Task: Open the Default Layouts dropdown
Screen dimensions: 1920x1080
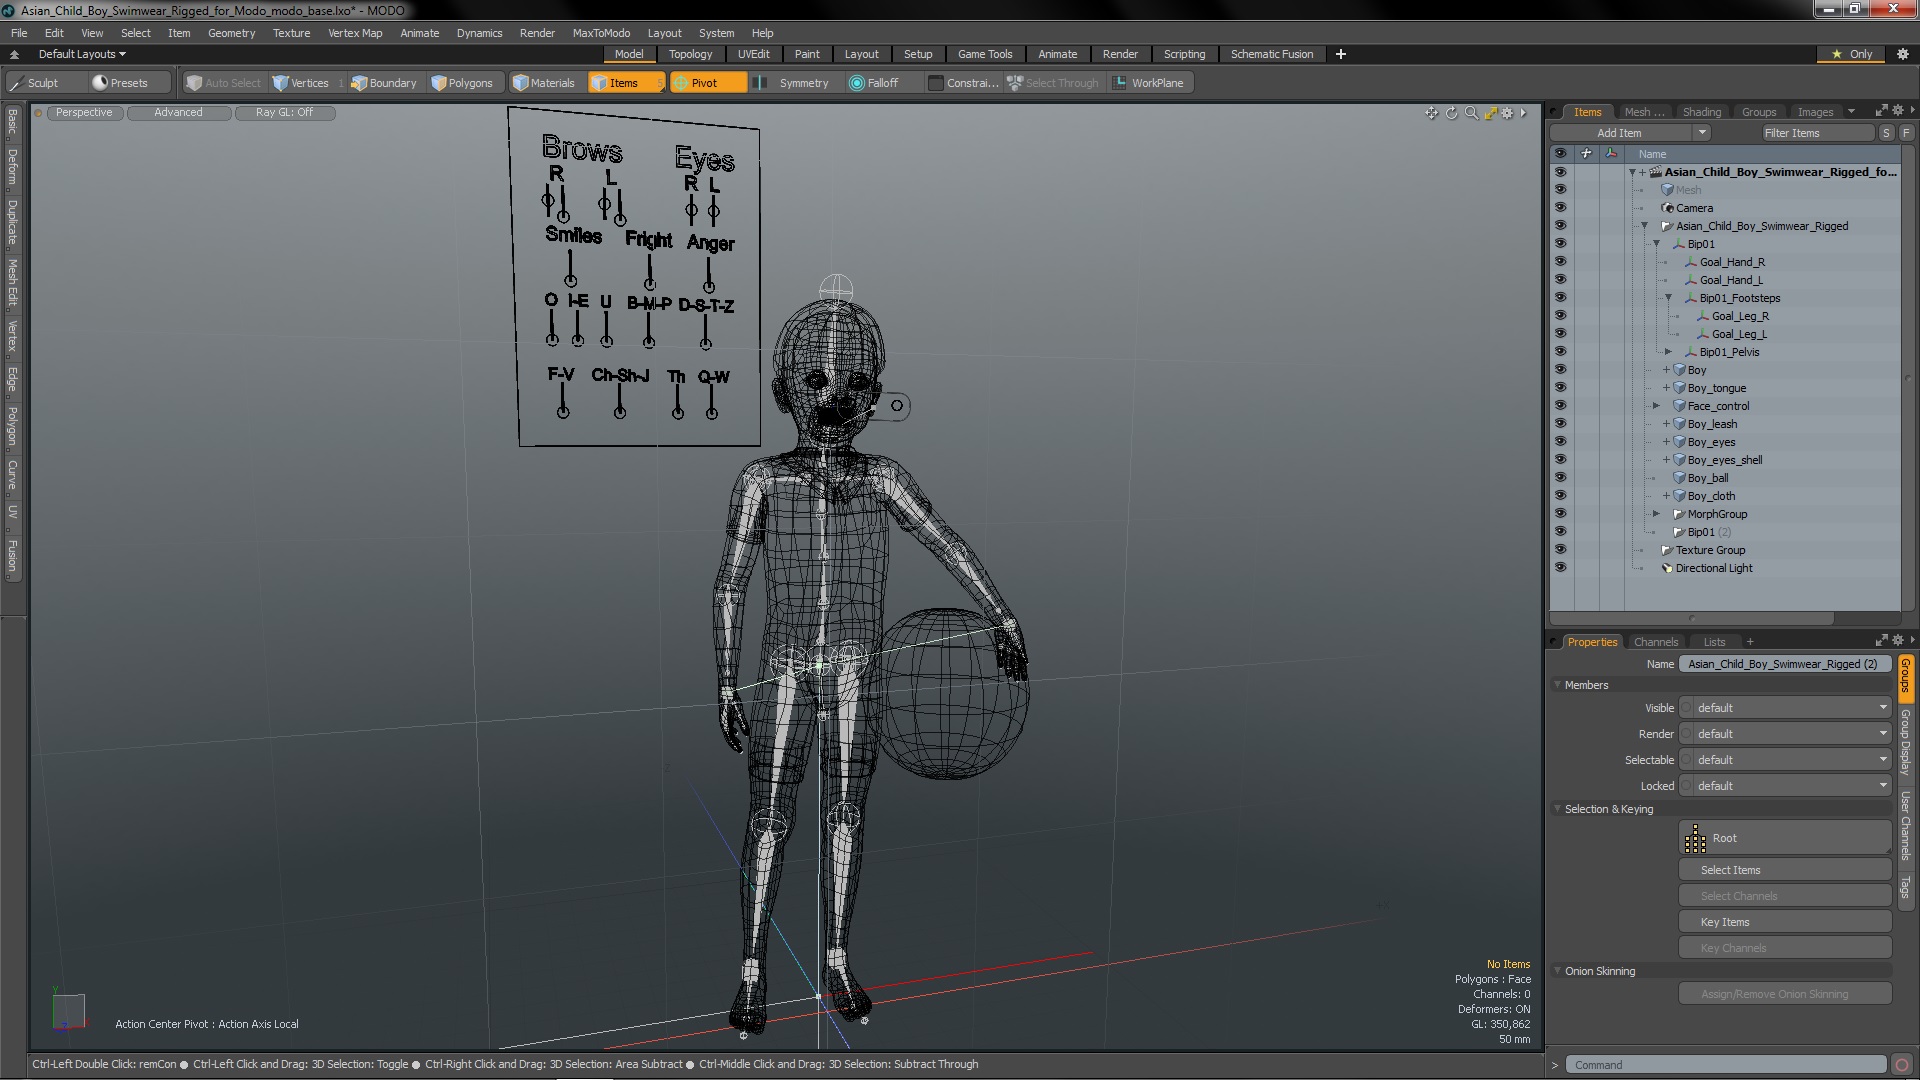Action: [x=82, y=54]
